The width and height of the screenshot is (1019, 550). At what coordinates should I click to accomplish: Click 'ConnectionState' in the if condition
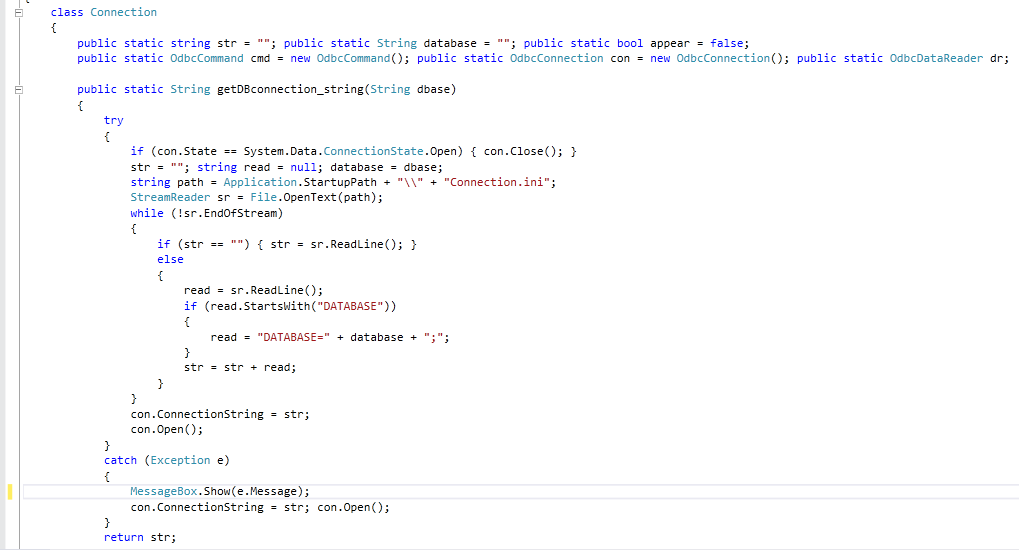(374, 151)
